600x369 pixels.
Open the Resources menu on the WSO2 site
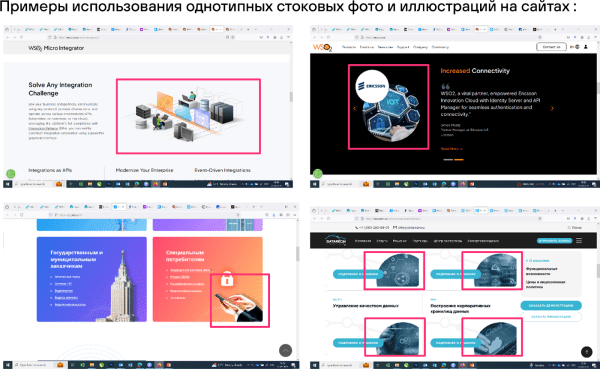(385, 47)
